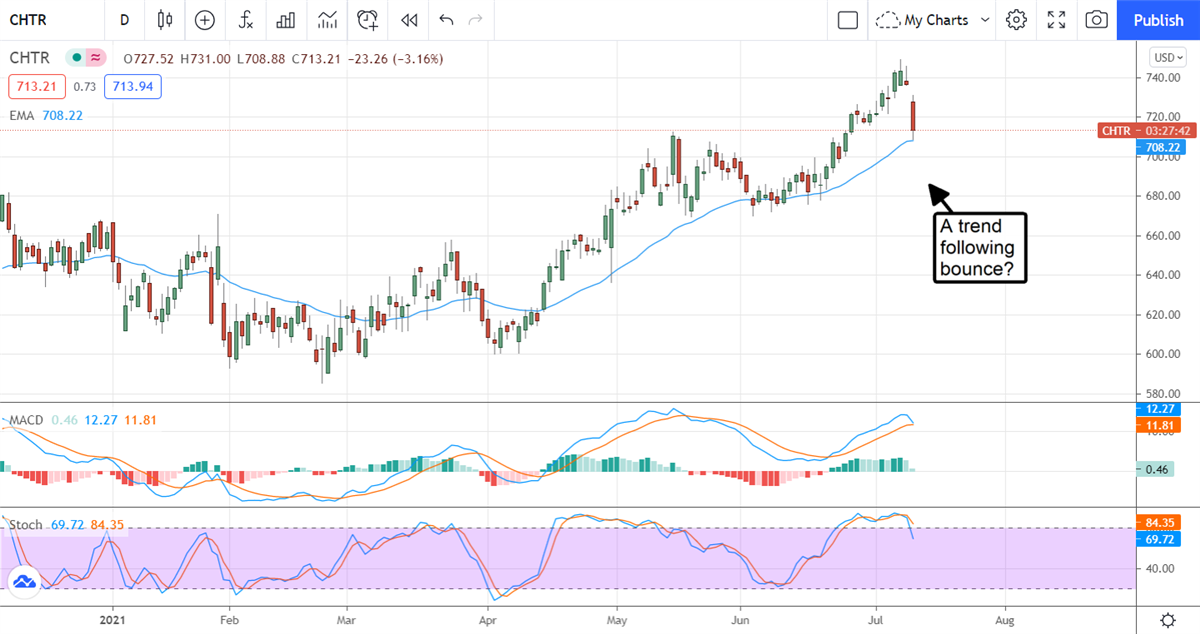
Task: Select the MACD indicator legend
Action: click(26, 420)
